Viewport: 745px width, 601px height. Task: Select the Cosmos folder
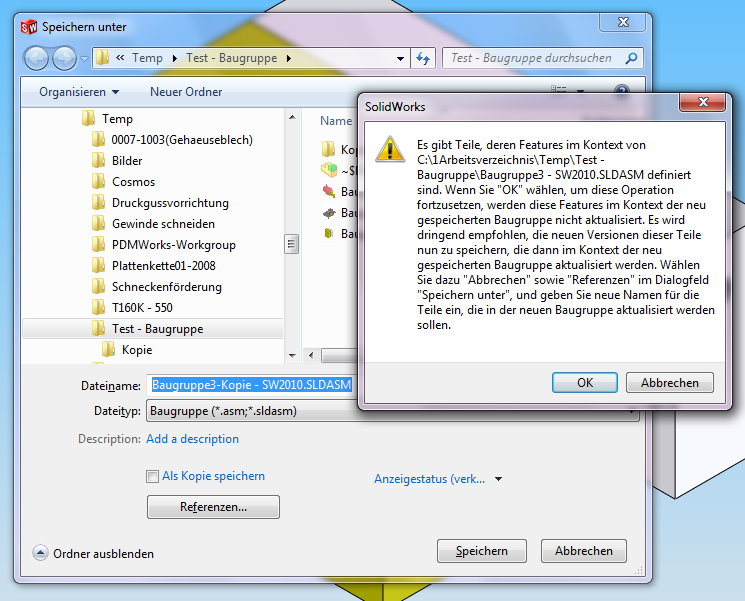point(134,181)
